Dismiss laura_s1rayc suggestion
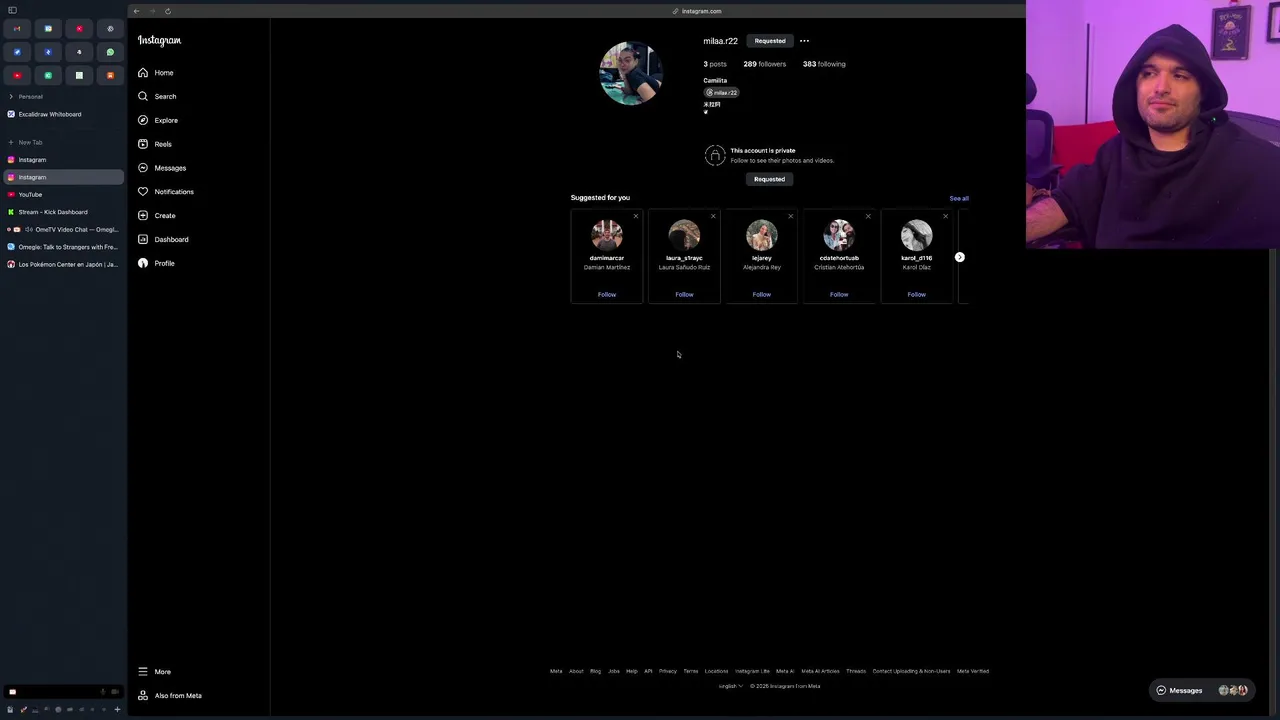The height and width of the screenshot is (720, 1280). (713, 217)
